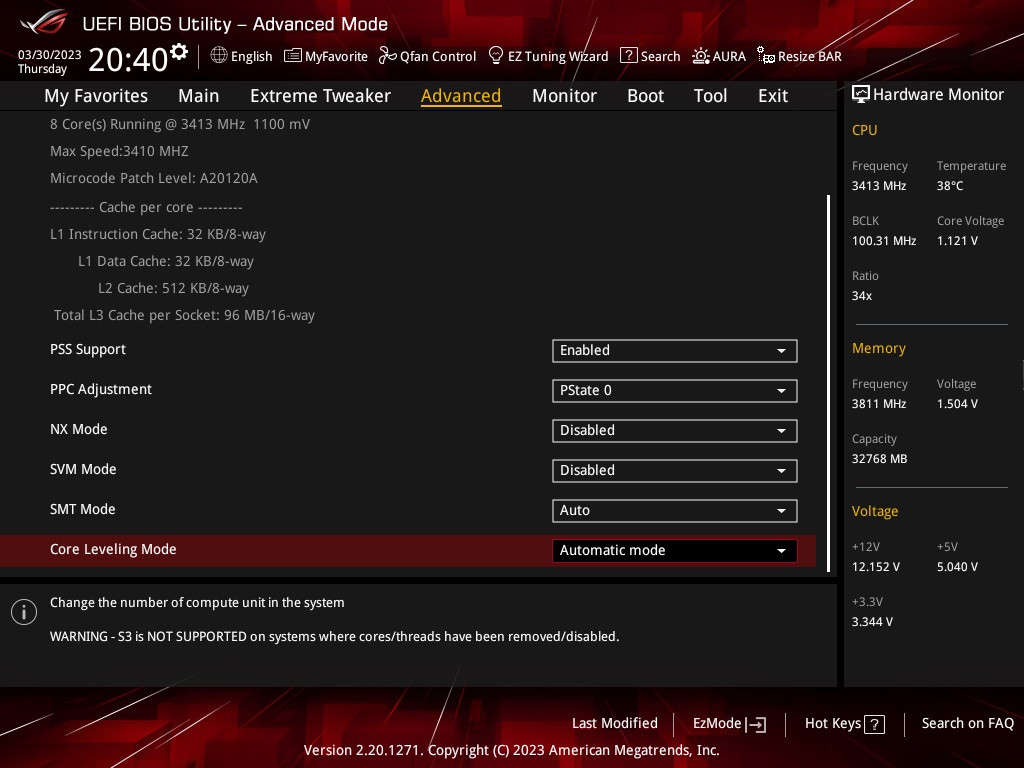Select the Advanced tab
Screen dimensions: 1024x768
pos(461,96)
